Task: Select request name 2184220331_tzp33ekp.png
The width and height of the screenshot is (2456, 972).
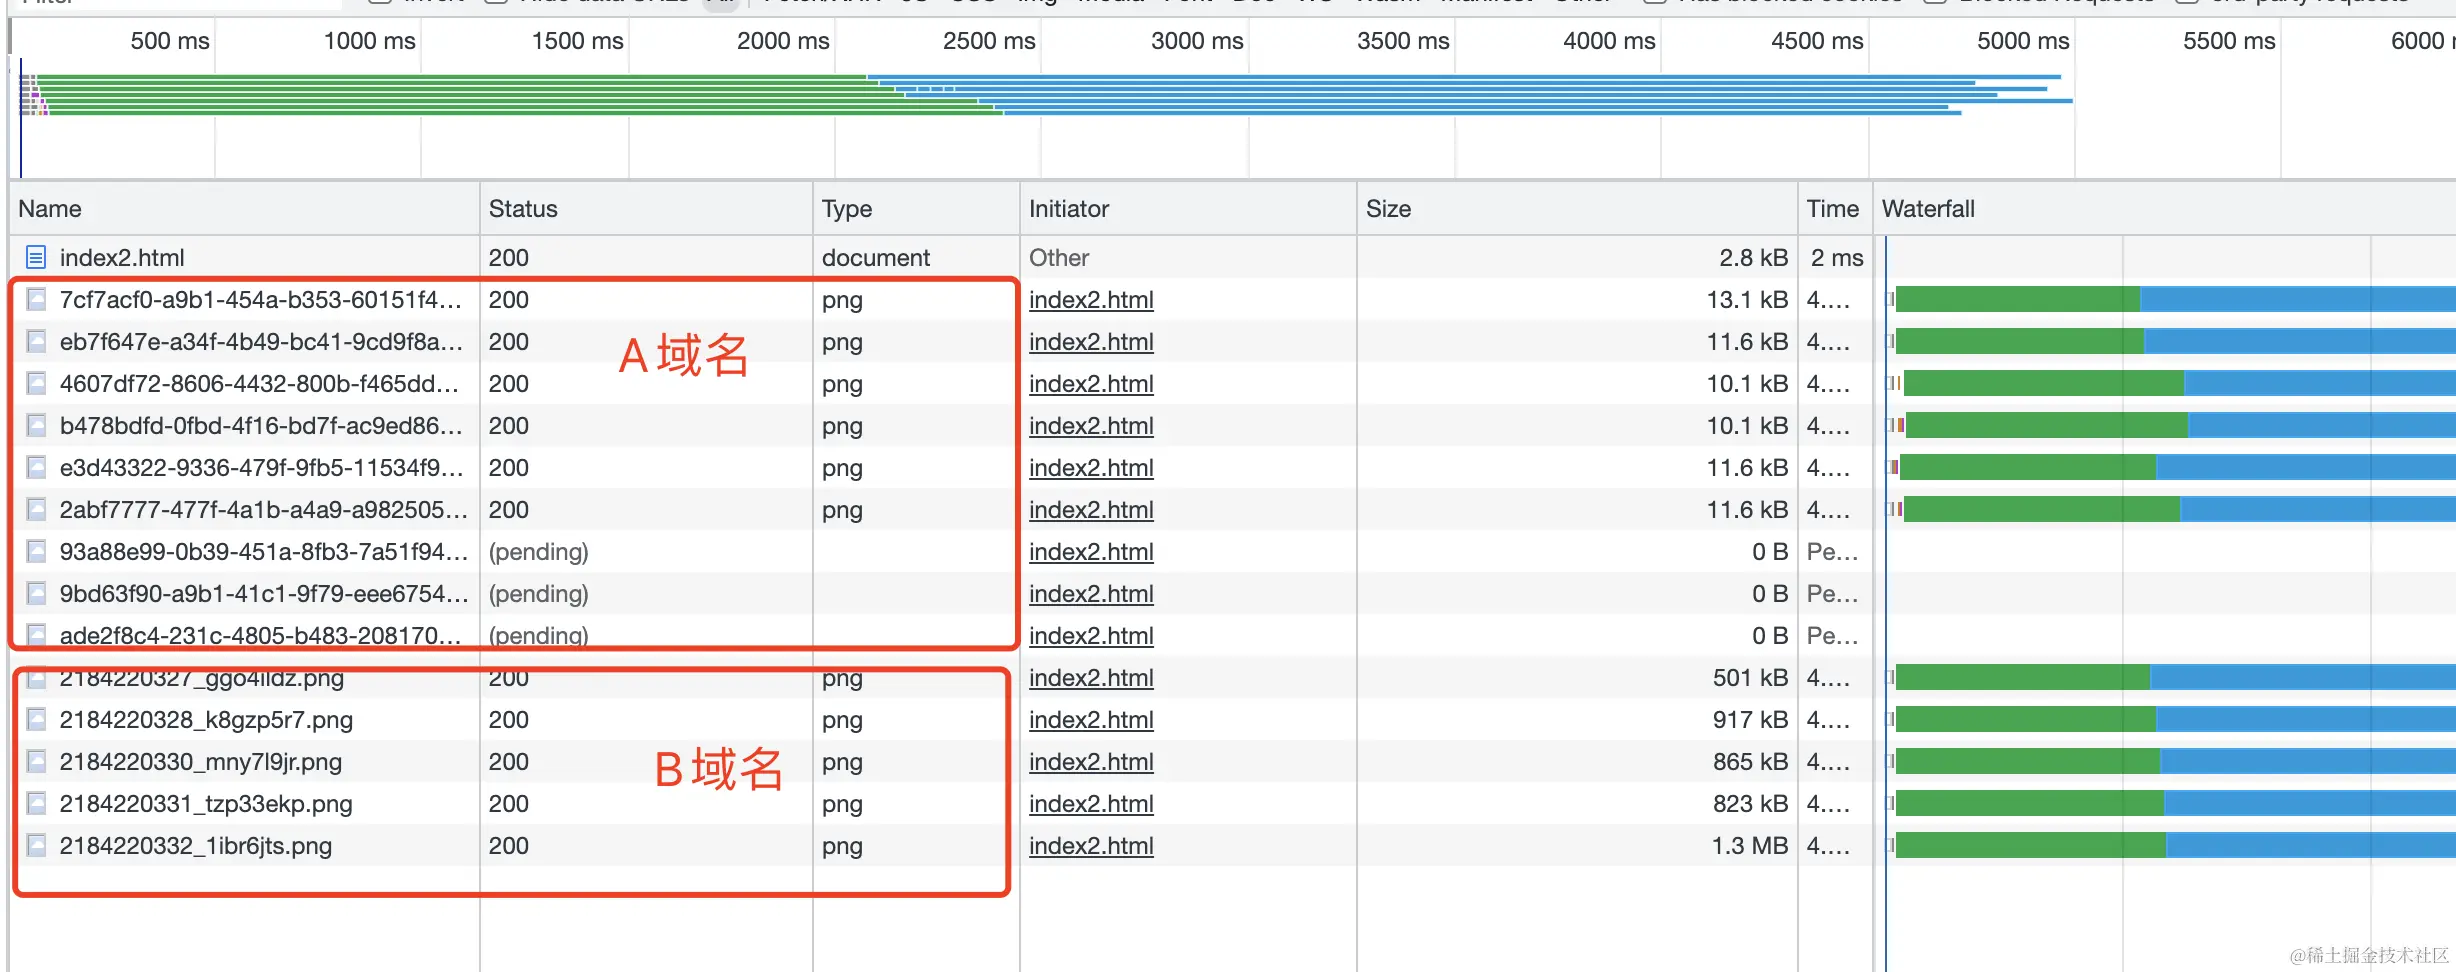Action: (x=206, y=804)
